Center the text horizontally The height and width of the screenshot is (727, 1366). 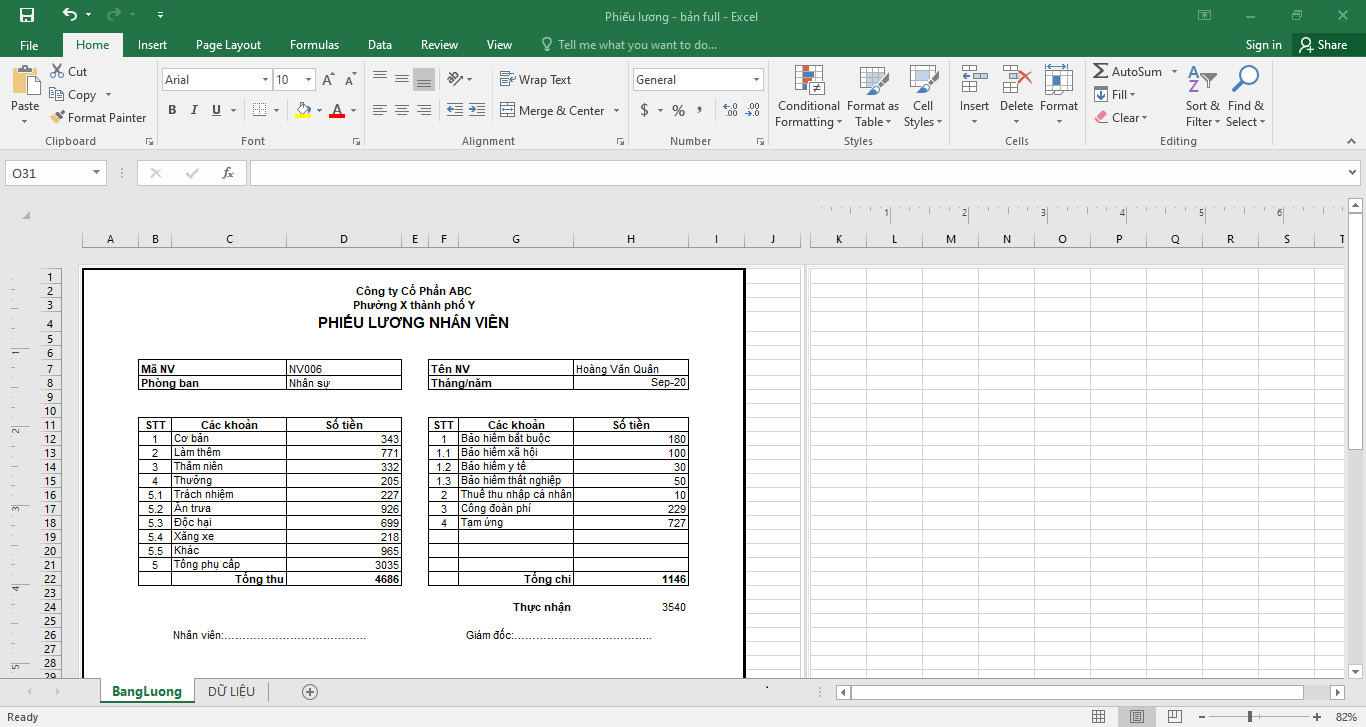click(402, 110)
